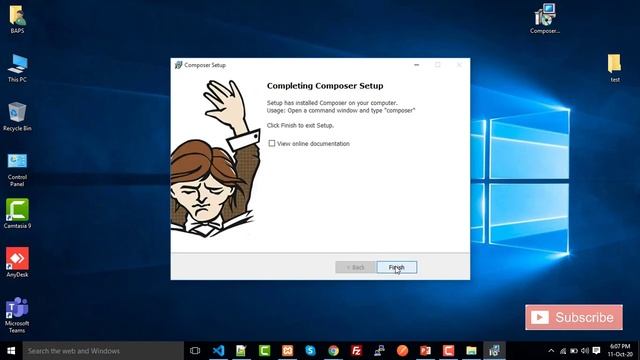This screenshot has height=360, width=640.
Task: Select the Control Panel desktop icon
Action: (17, 170)
